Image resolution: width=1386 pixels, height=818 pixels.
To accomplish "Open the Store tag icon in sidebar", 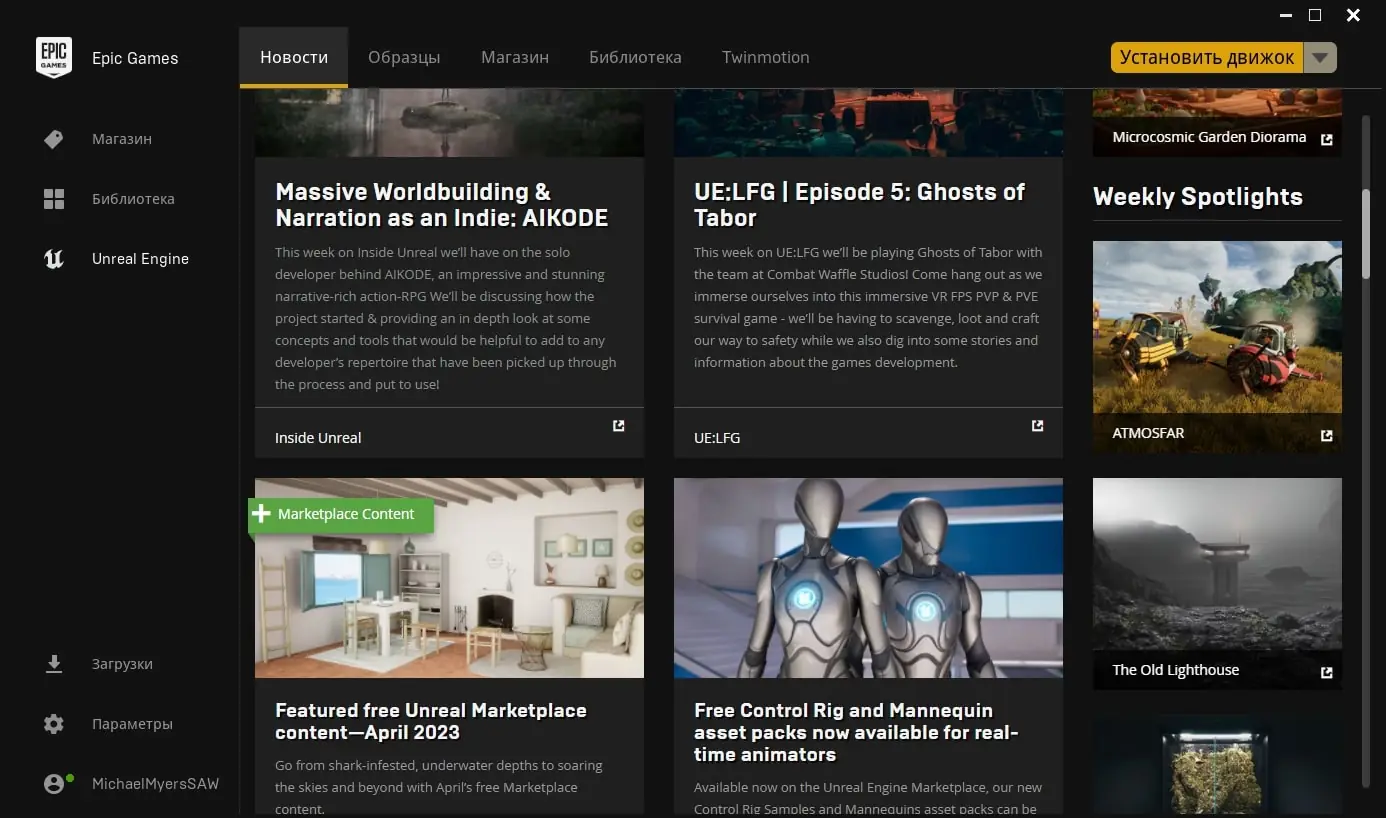I will pyautogui.click(x=54, y=139).
